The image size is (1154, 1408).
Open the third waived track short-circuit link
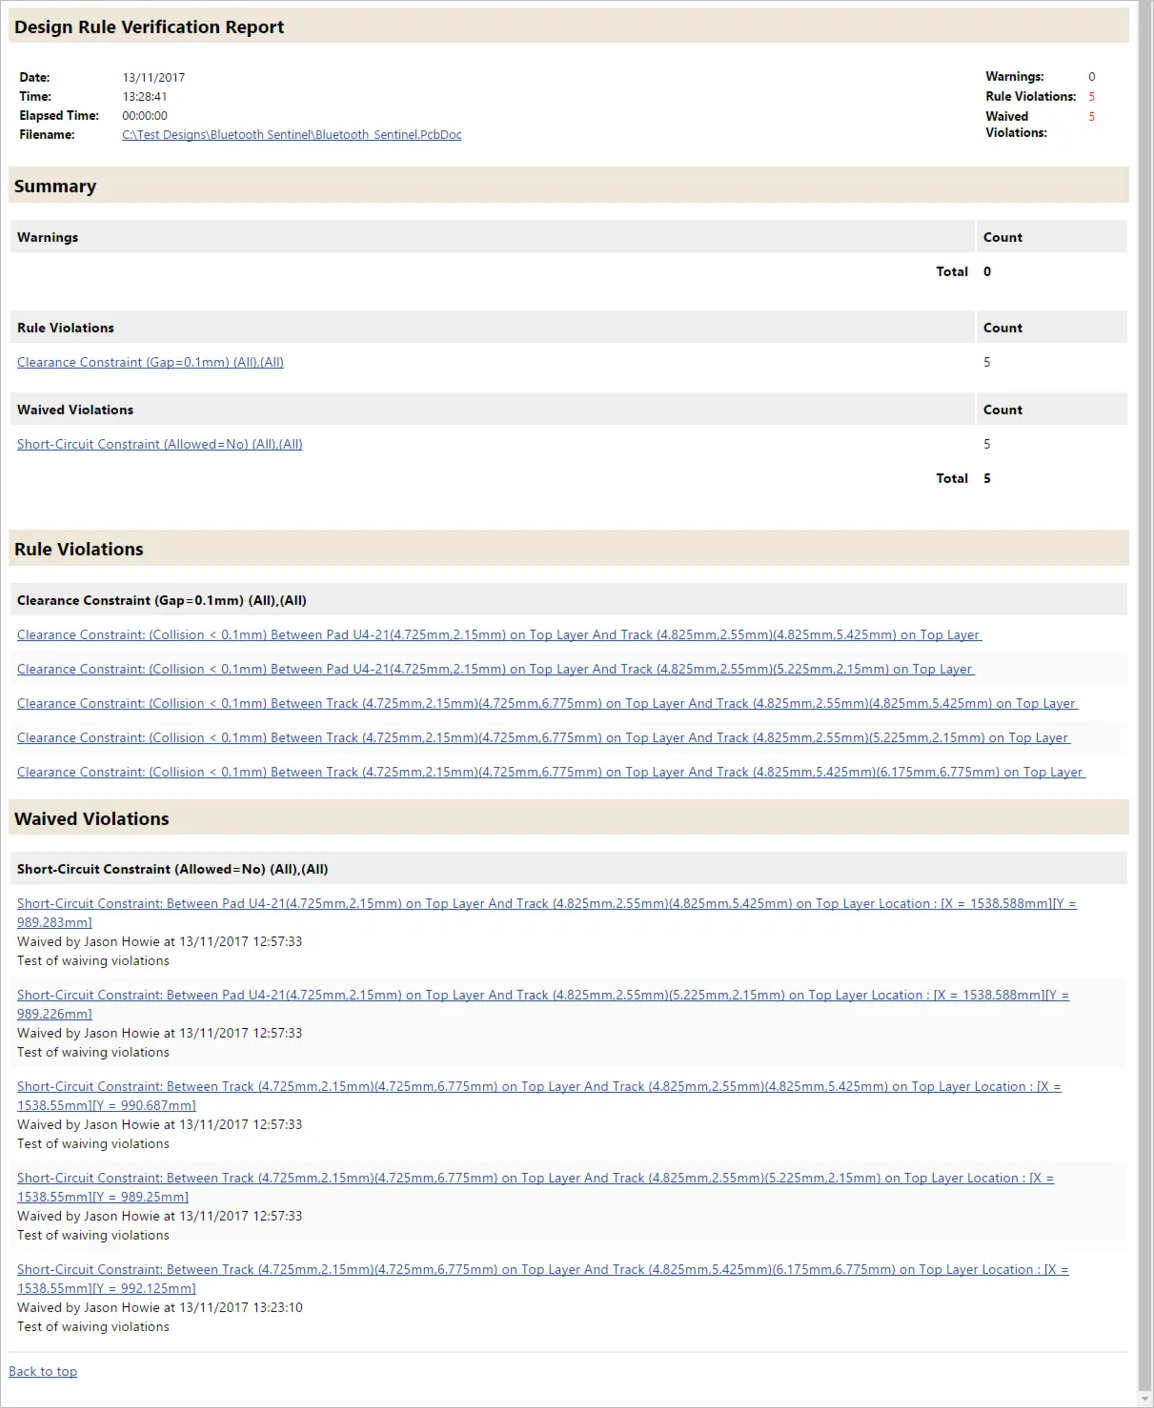tap(540, 1086)
